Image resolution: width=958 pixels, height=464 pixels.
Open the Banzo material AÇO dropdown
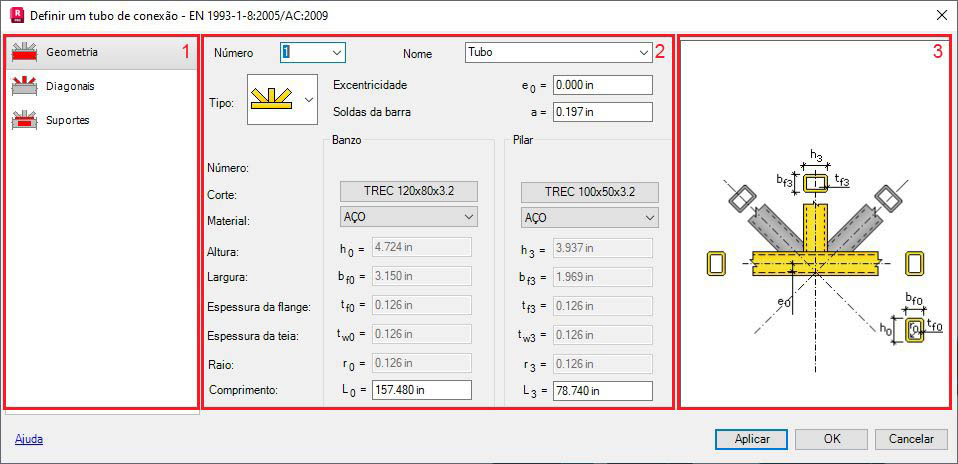(409, 216)
